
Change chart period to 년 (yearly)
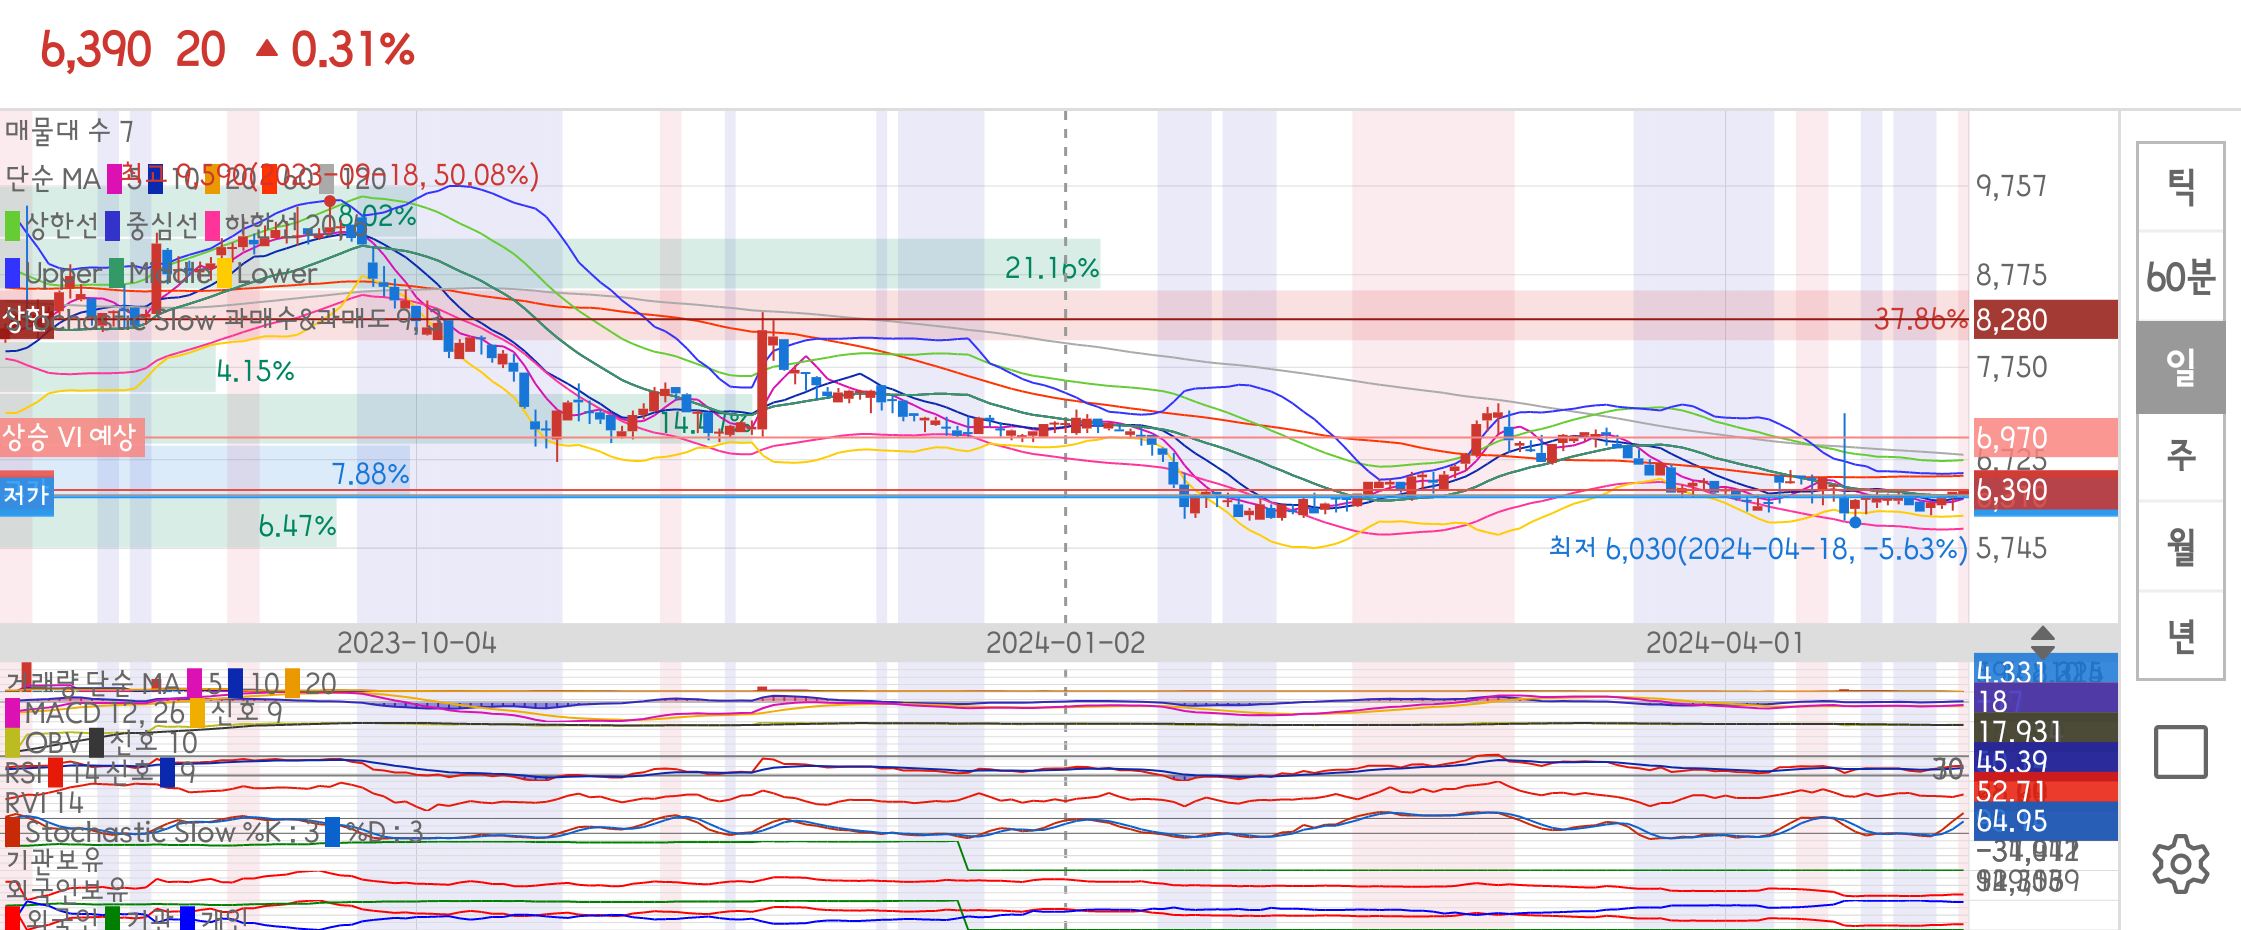[2180, 635]
